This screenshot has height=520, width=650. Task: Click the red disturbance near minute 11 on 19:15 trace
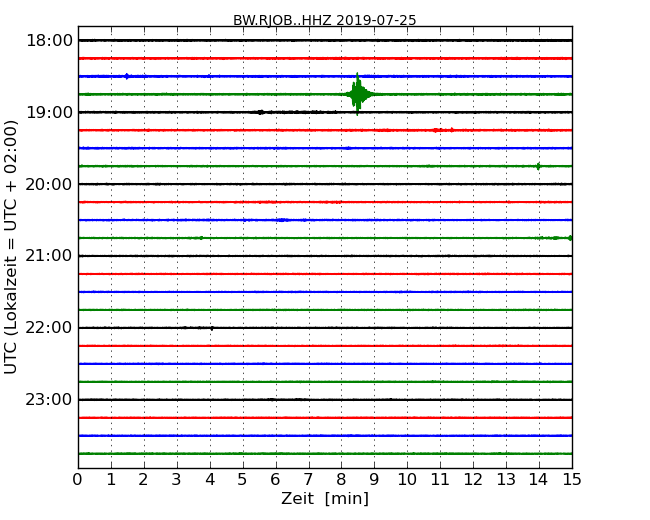[x=443, y=130]
